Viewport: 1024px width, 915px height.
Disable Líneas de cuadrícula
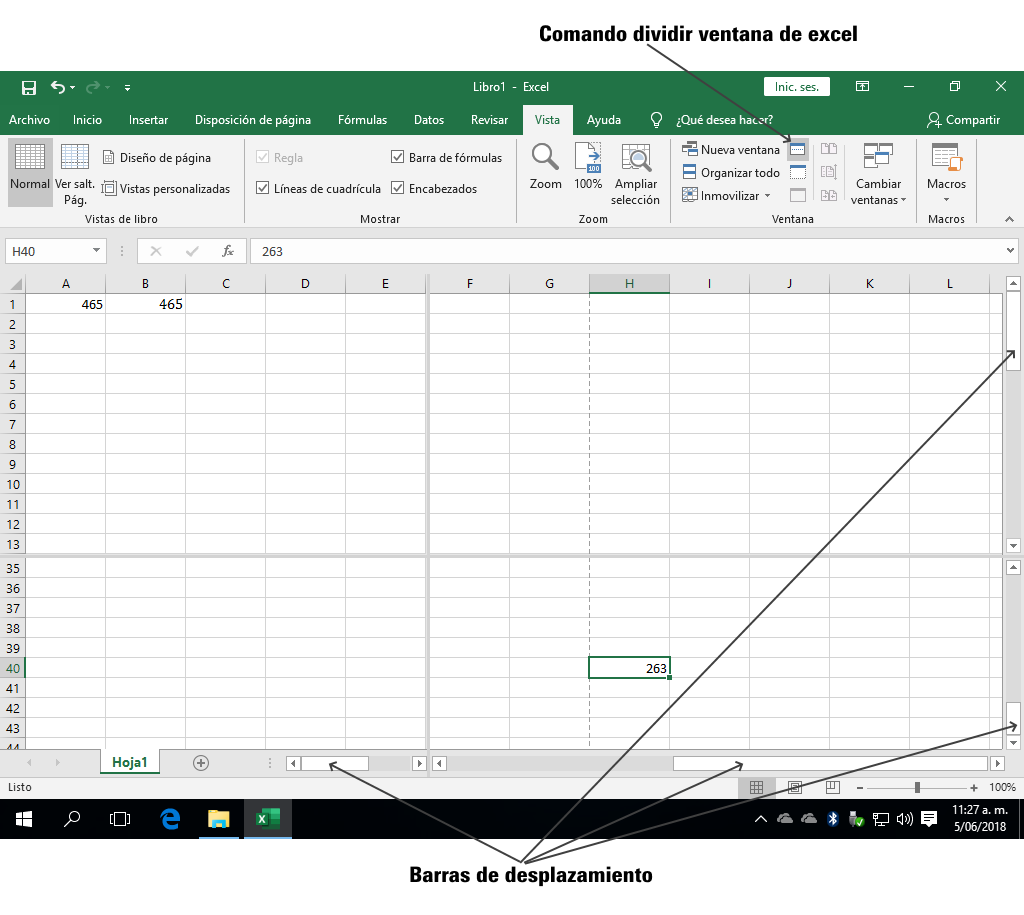tap(262, 188)
